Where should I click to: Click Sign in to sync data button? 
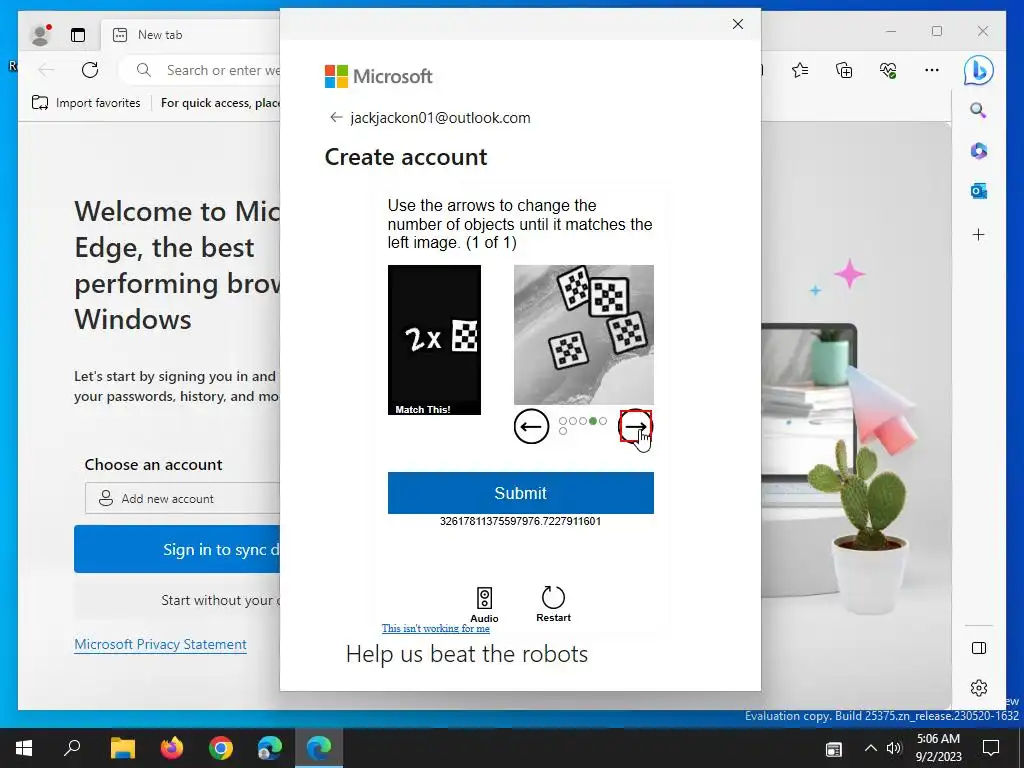pos(178,549)
